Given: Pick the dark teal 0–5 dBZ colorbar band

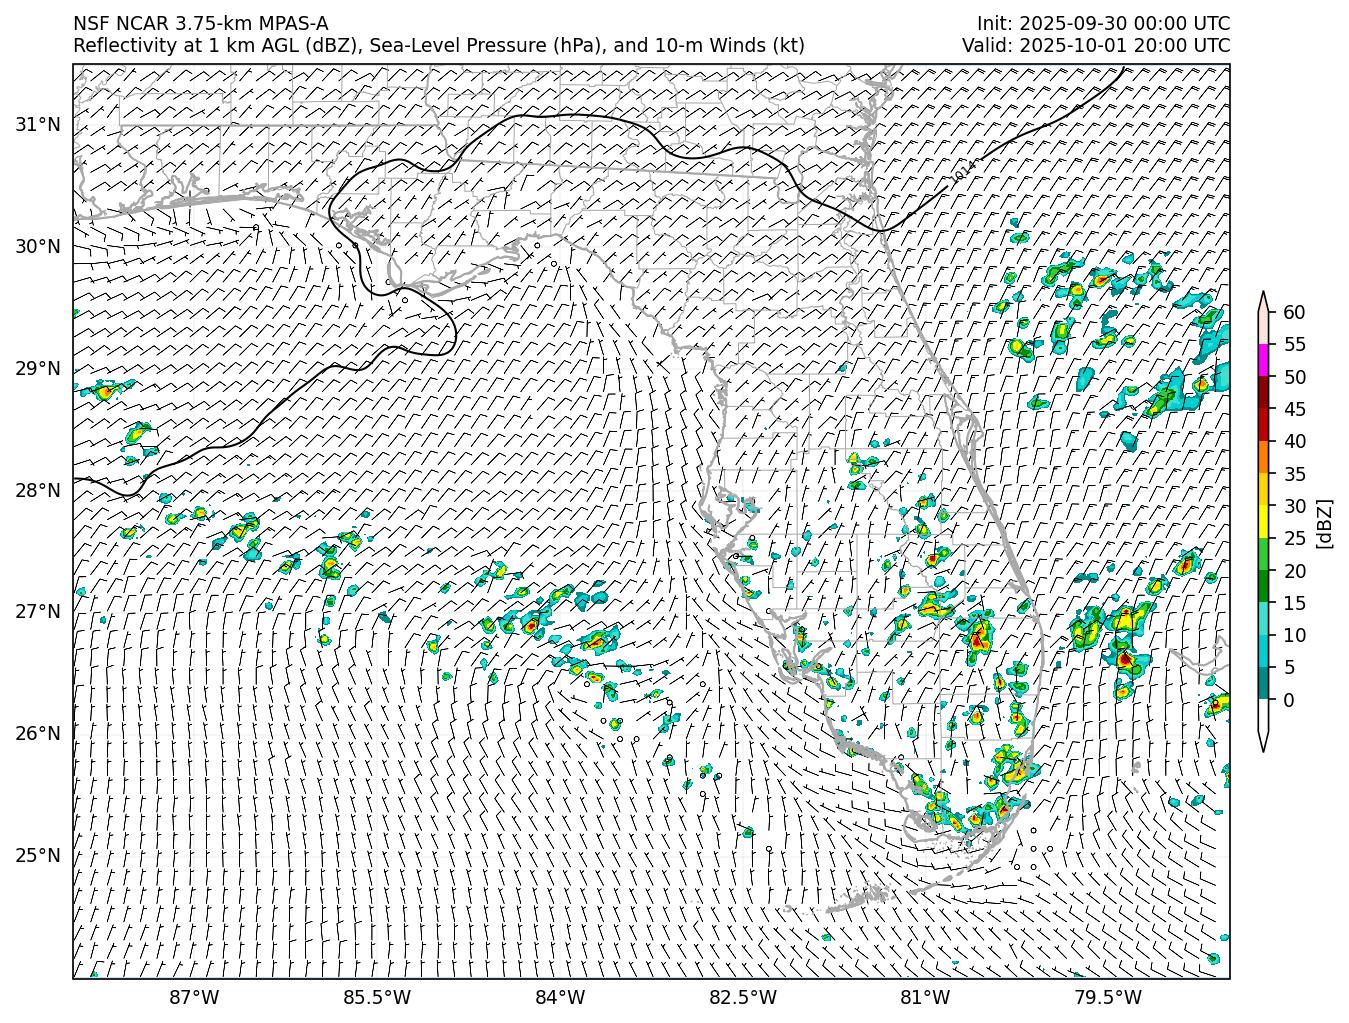Looking at the screenshot, I should (x=1263, y=683).
